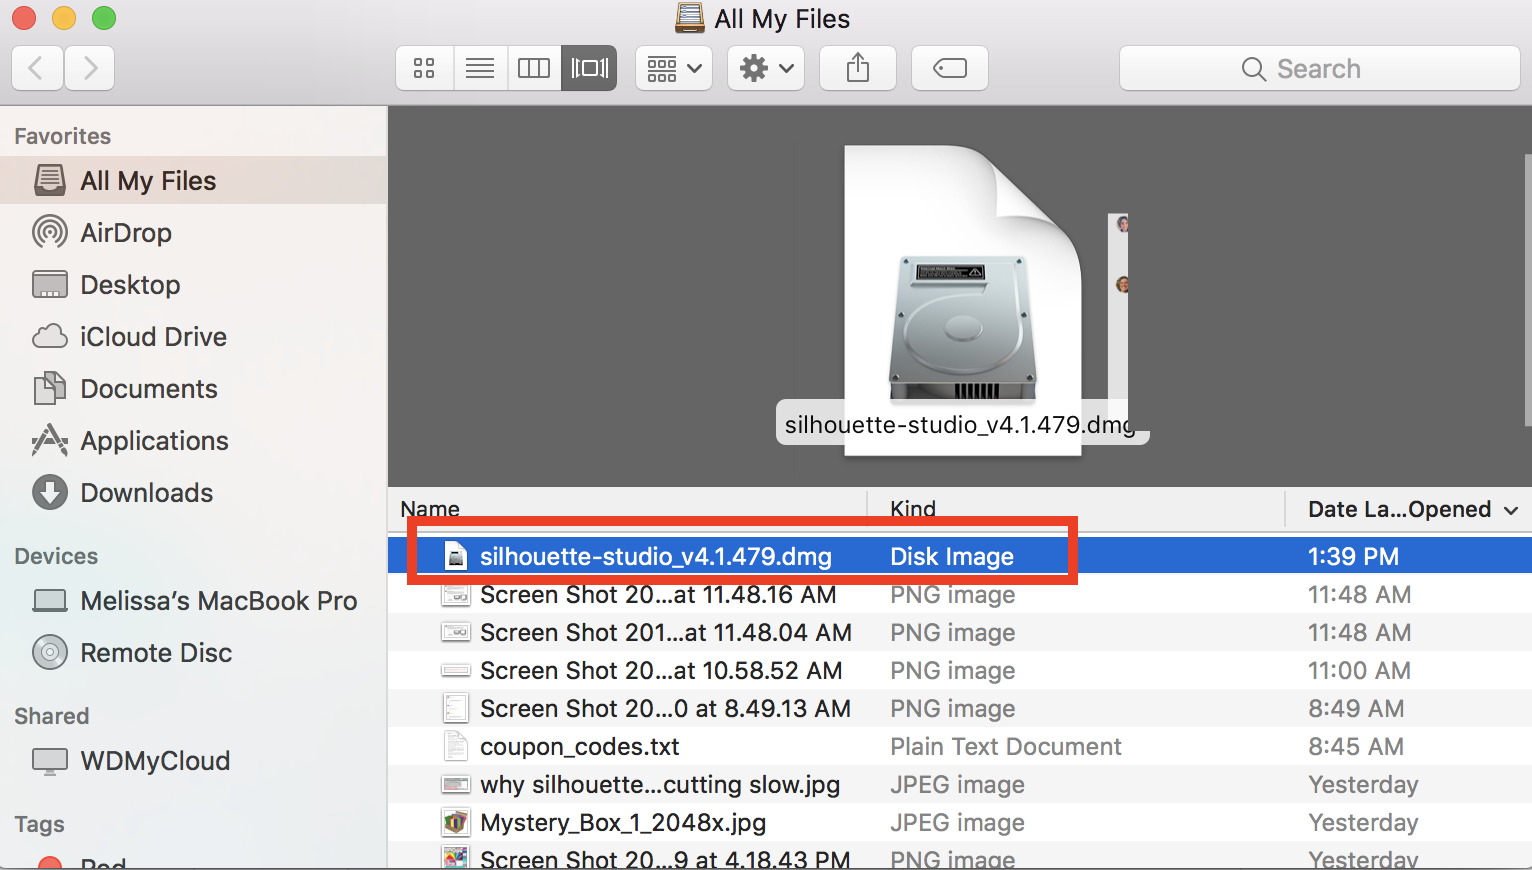Open the item arrangement dropdown
Viewport: 1532px width, 870px height.
tap(673, 67)
